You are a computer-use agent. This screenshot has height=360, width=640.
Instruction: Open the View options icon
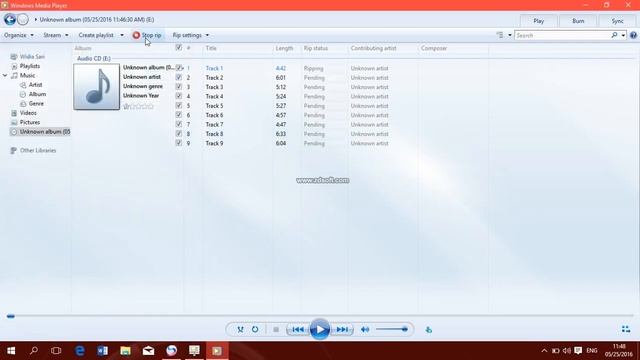click(500, 35)
